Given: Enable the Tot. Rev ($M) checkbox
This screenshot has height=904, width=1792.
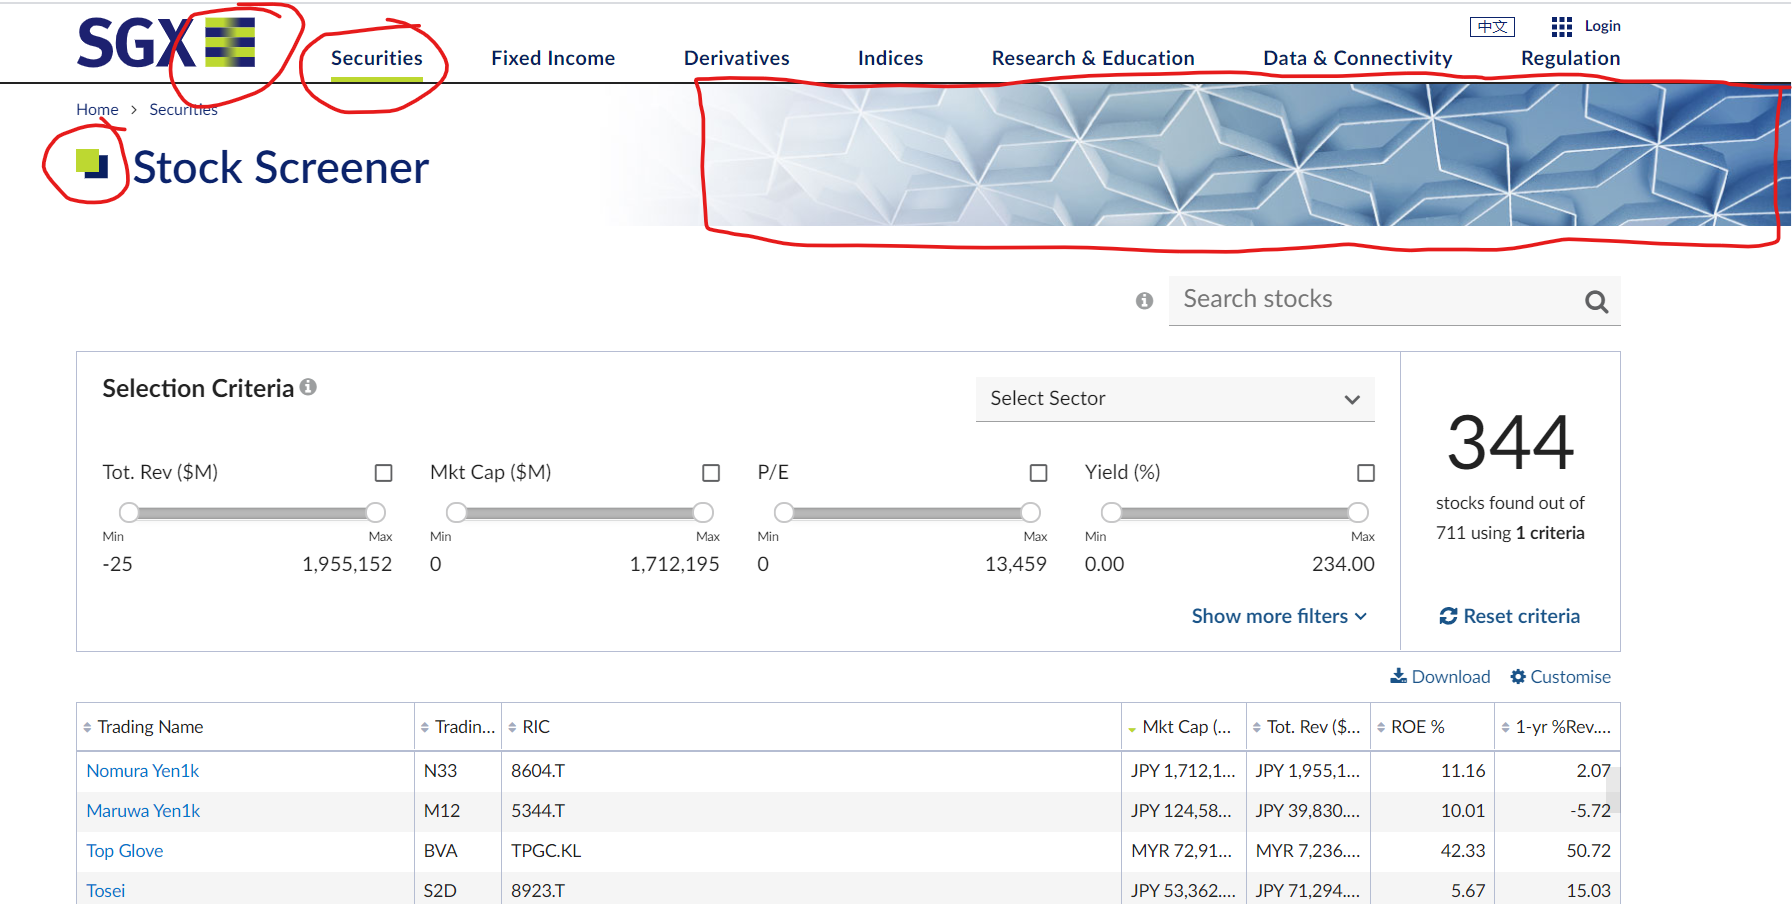Looking at the screenshot, I should point(383,473).
